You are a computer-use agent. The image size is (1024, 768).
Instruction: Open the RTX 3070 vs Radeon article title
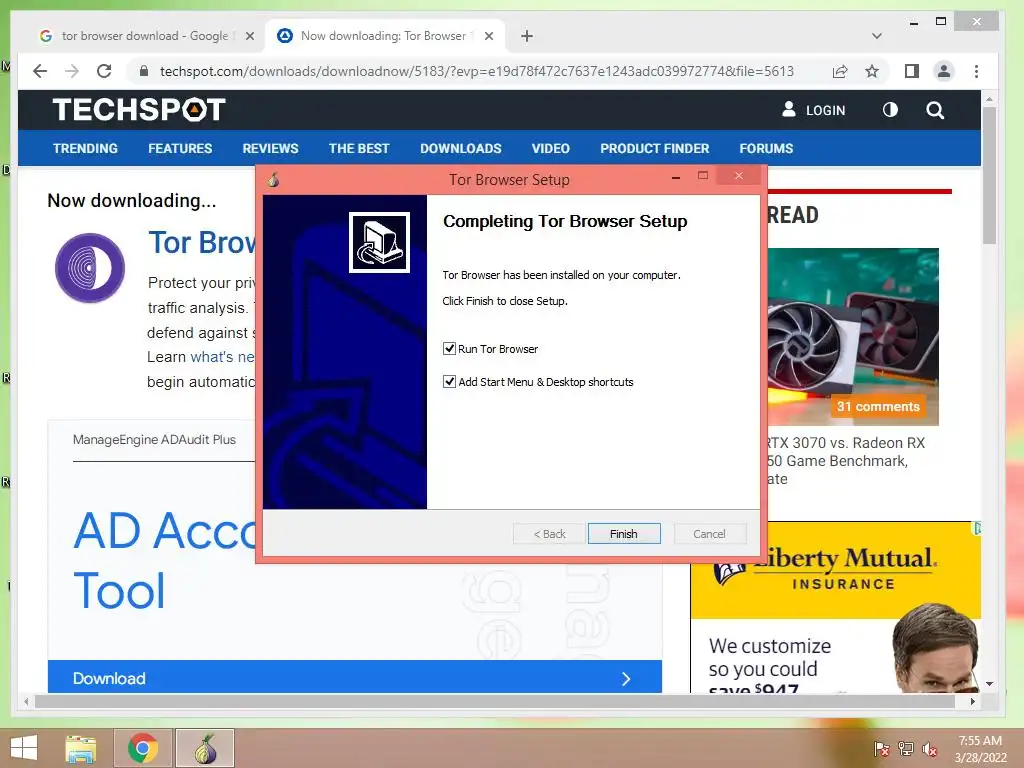click(x=845, y=460)
